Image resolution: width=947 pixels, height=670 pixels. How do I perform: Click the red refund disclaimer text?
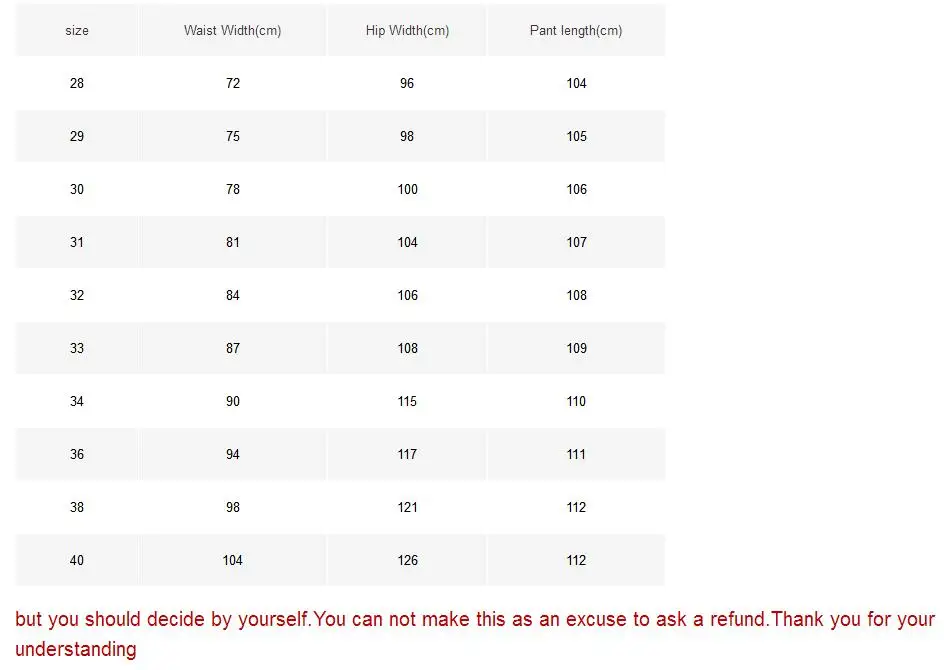pyautogui.click(x=475, y=634)
